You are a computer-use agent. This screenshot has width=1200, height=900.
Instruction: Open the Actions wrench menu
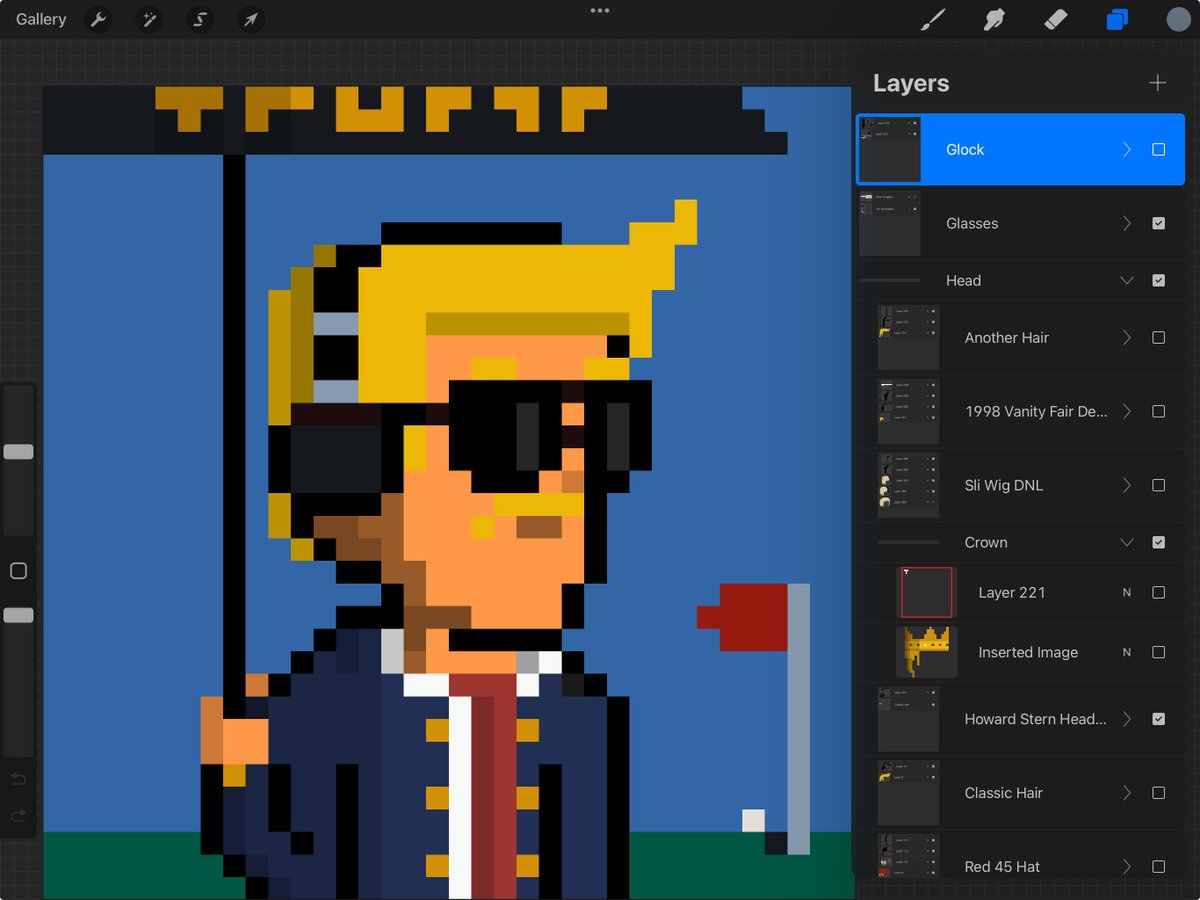98,19
